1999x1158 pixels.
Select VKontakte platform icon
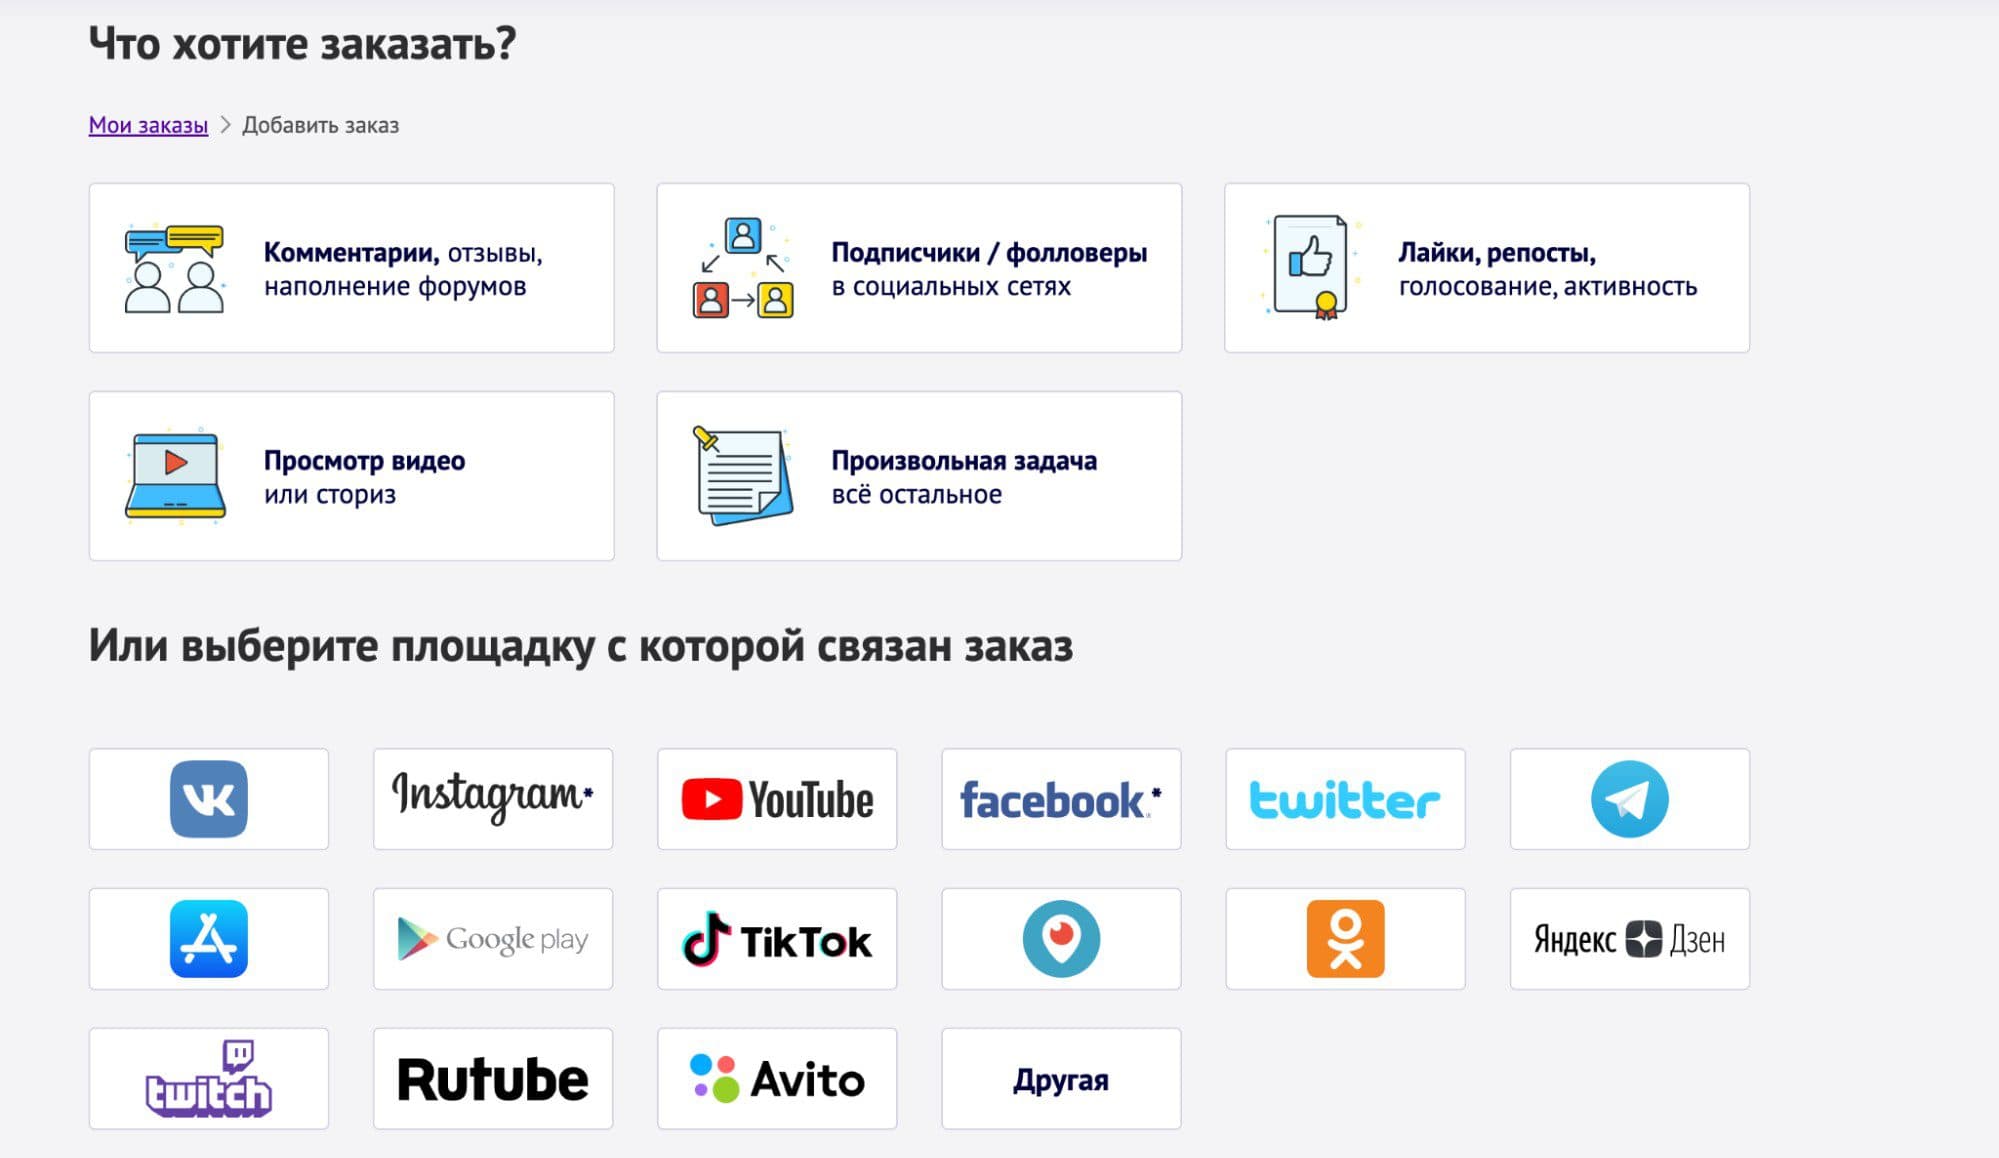click(208, 798)
